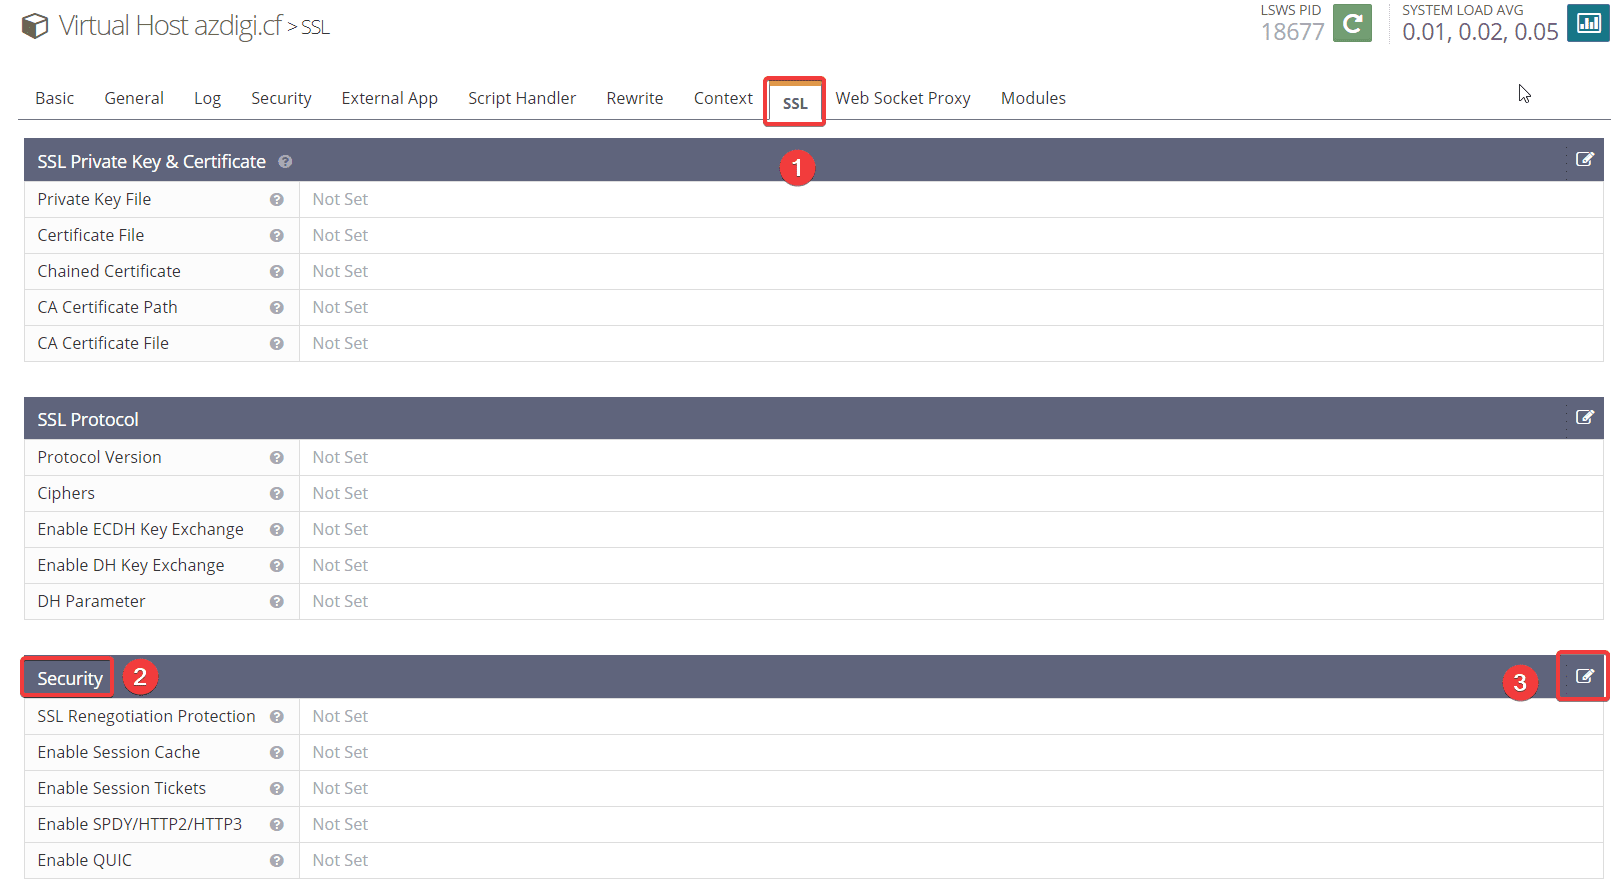Edit the SSL Private Key & Certificate section

coord(1585,159)
